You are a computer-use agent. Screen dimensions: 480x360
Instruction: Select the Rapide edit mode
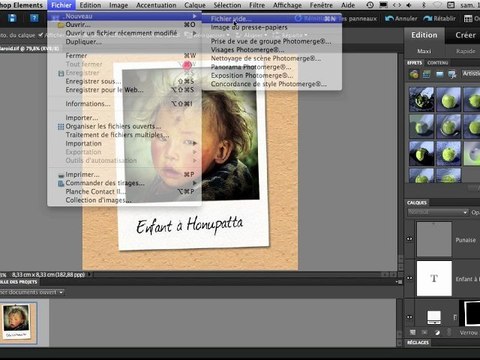pyautogui.click(x=465, y=51)
